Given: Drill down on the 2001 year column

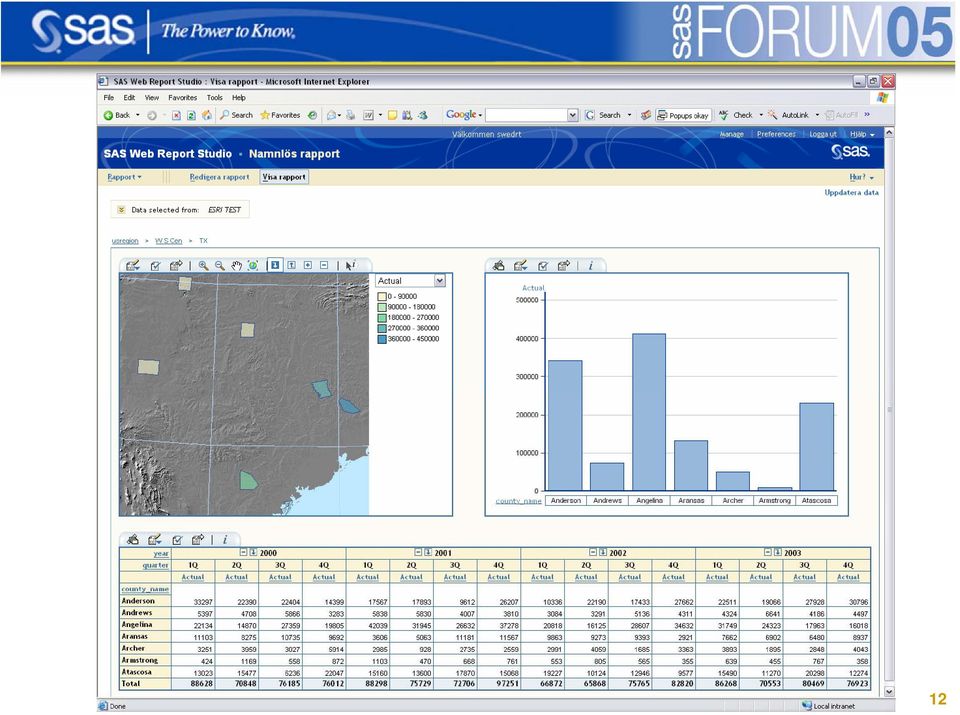Looking at the screenshot, I should click(x=428, y=552).
